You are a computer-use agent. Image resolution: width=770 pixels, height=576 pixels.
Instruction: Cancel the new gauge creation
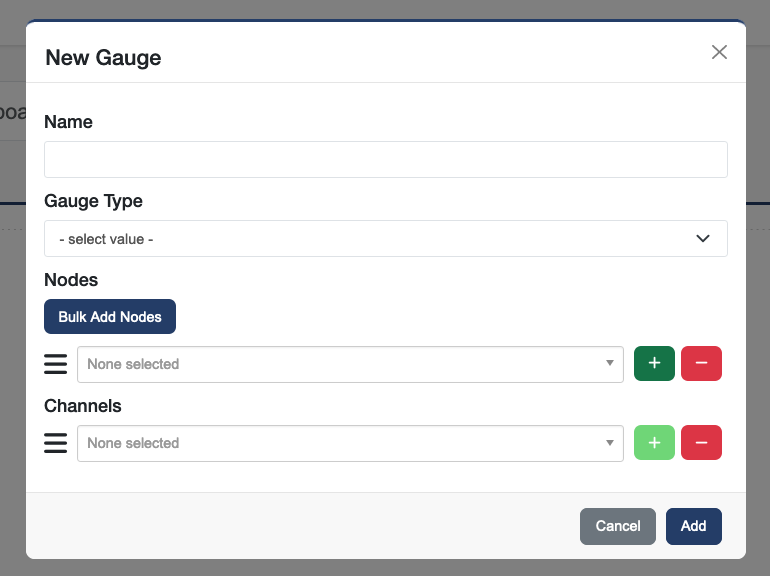click(617, 526)
